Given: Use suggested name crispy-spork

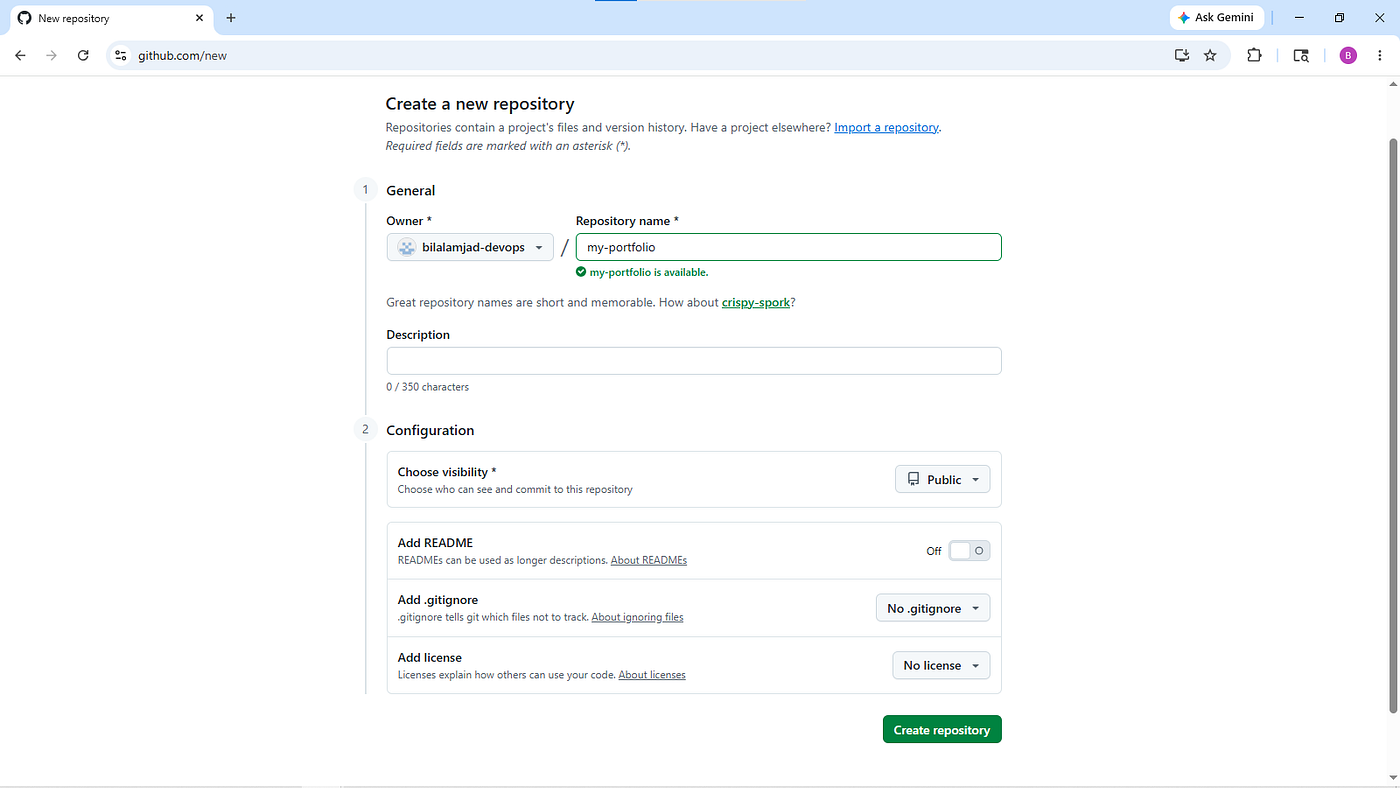Looking at the screenshot, I should 755,302.
